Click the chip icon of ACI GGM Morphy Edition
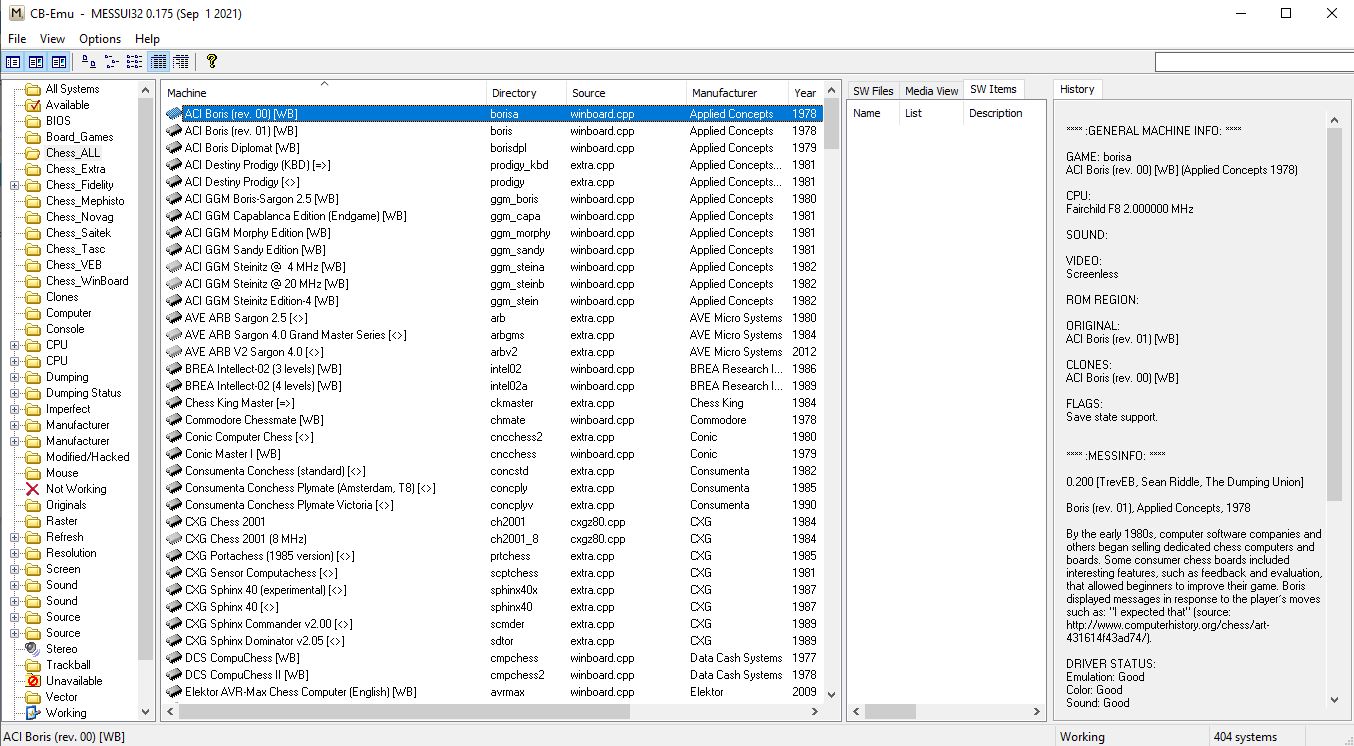This screenshot has width=1354, height=746. (174, 233)
